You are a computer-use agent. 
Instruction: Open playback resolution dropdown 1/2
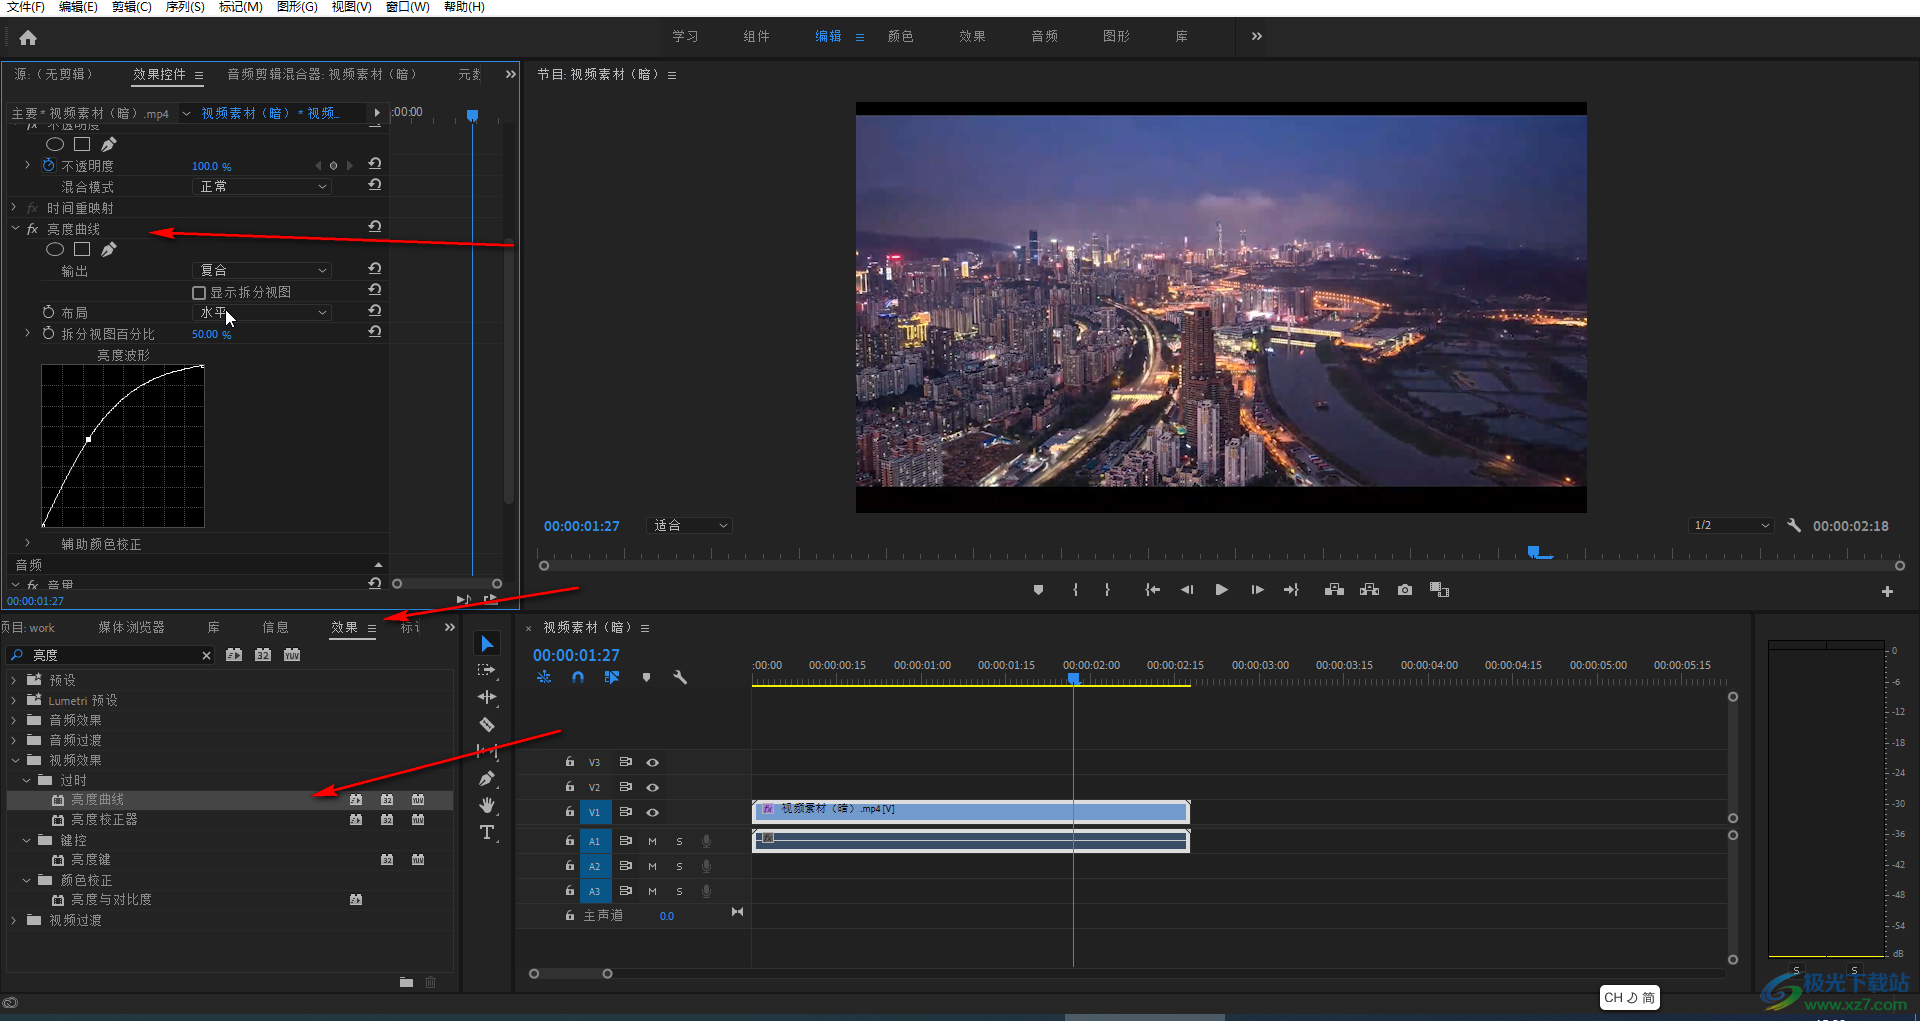[1732, 525]
